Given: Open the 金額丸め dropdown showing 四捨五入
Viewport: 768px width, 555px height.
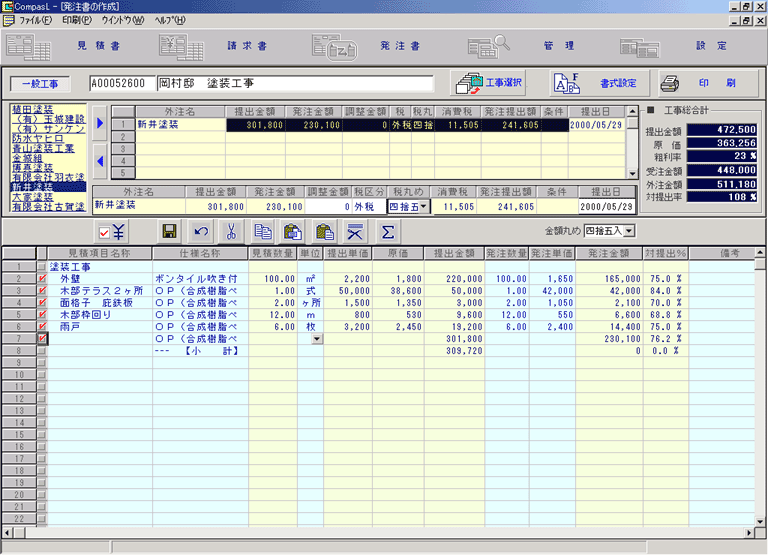Looking at the screenshot, I should pos(629,231).
